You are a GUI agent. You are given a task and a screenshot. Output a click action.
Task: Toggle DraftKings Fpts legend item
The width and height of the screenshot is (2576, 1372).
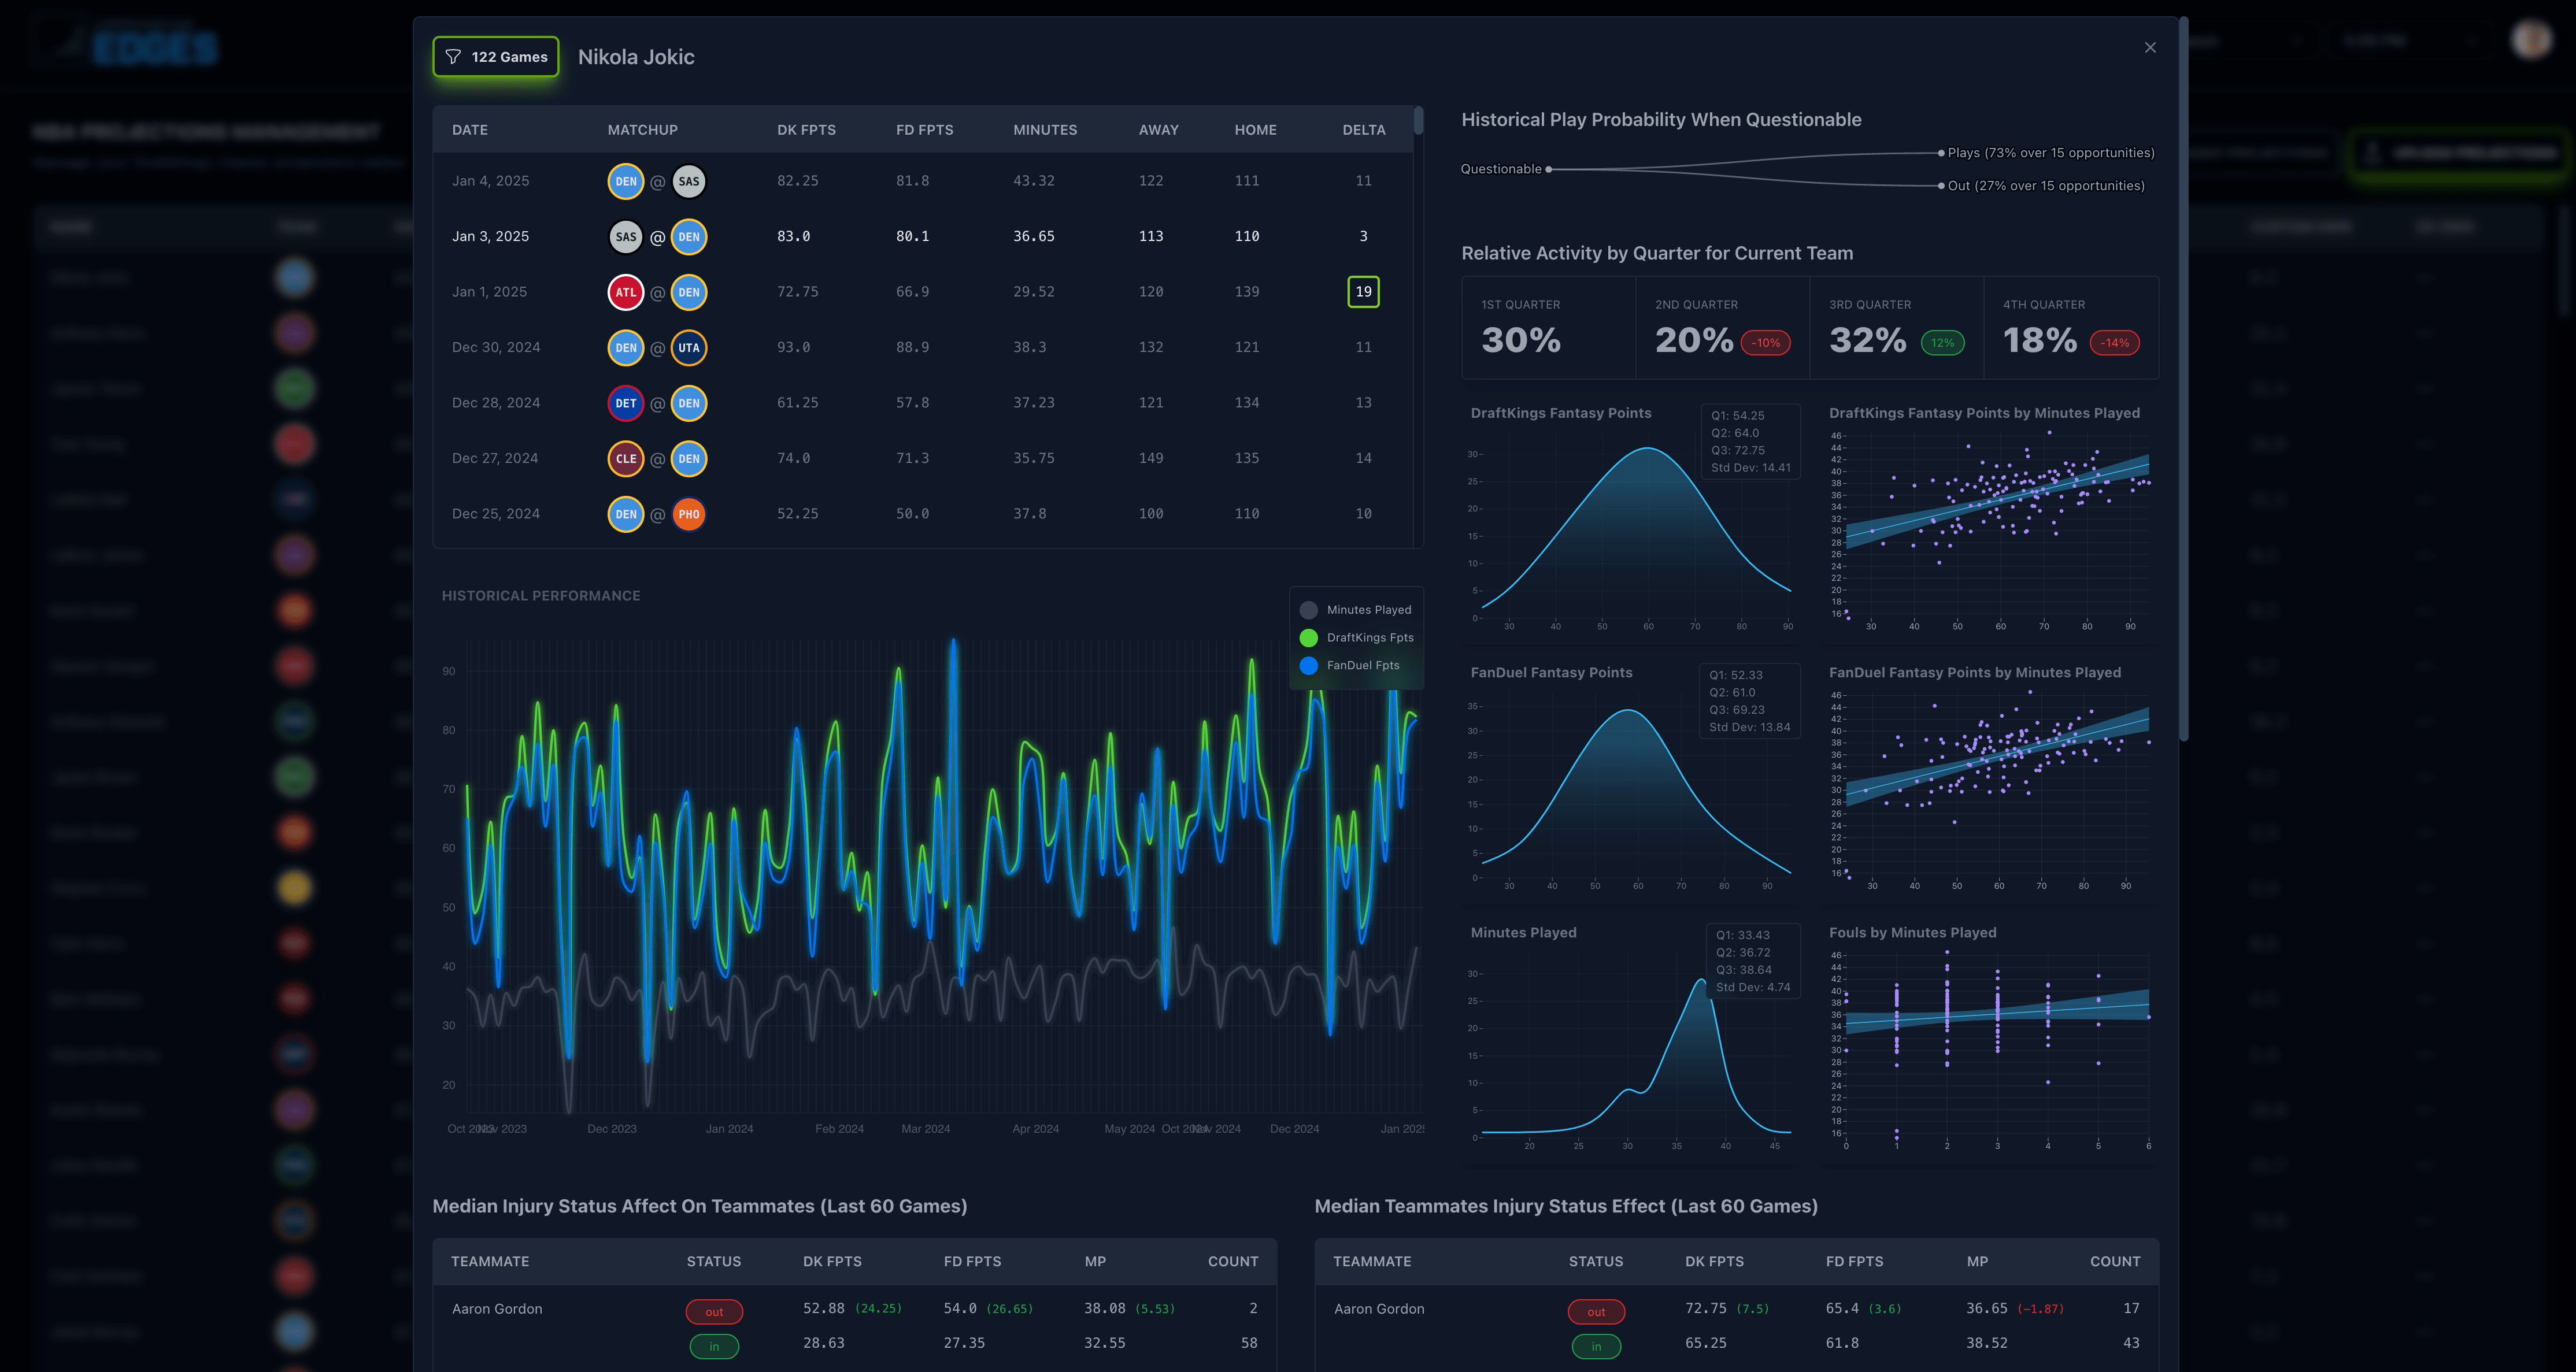[x=1357, y=638]
